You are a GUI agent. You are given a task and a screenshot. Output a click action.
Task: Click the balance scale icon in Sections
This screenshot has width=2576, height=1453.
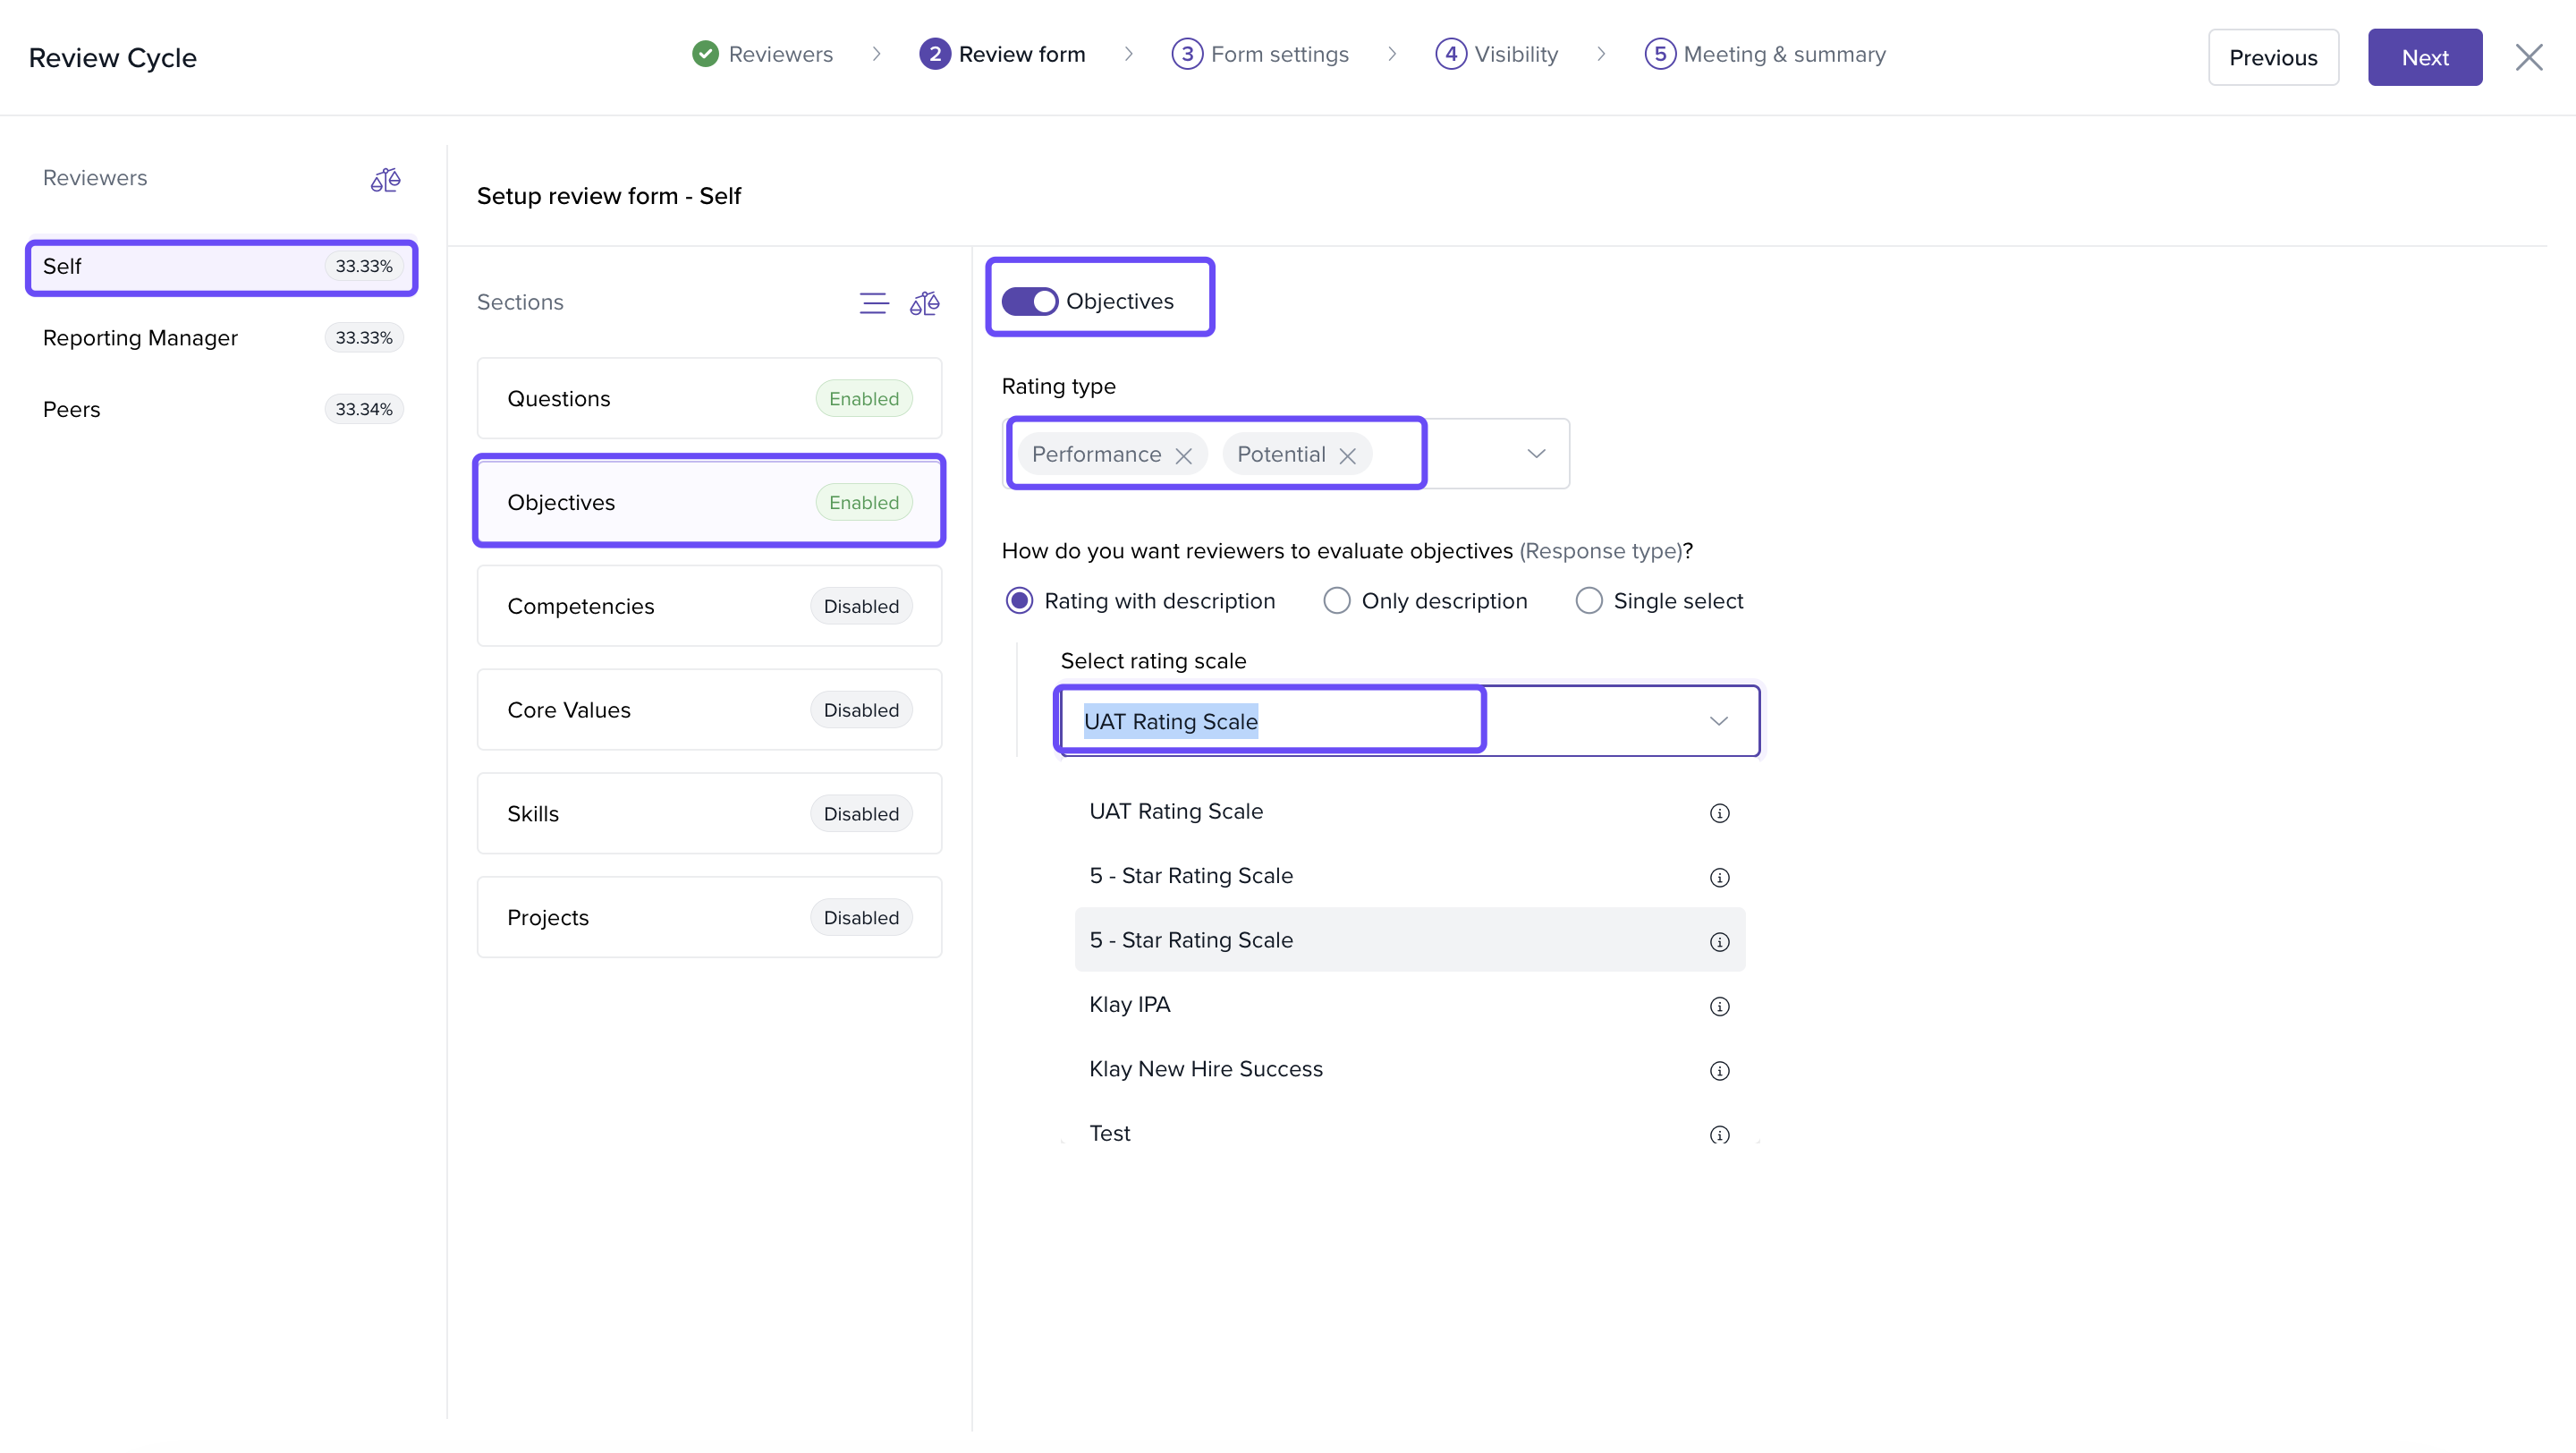point(924,303)
